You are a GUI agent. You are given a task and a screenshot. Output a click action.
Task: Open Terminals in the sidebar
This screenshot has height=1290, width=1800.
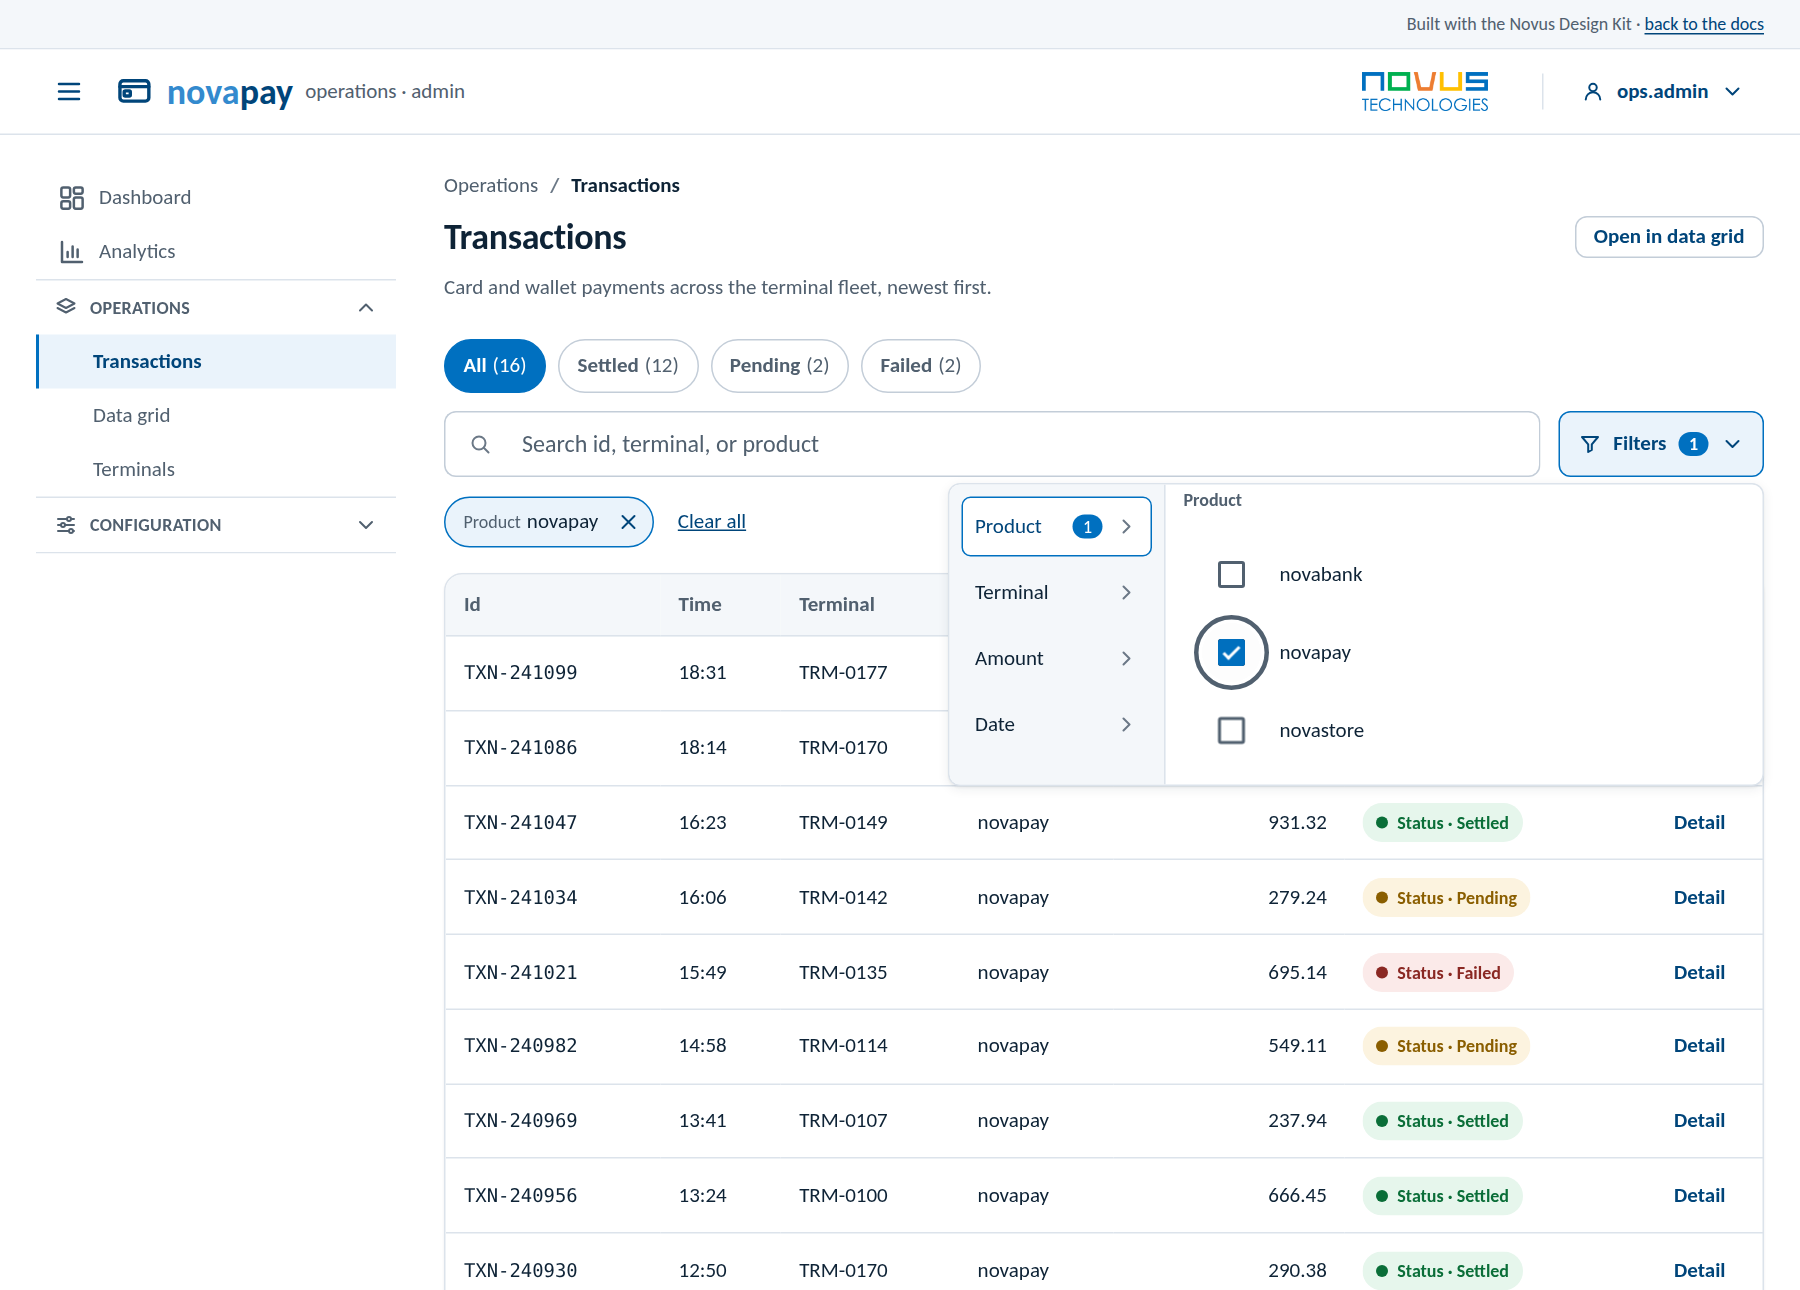click(216, 470)
